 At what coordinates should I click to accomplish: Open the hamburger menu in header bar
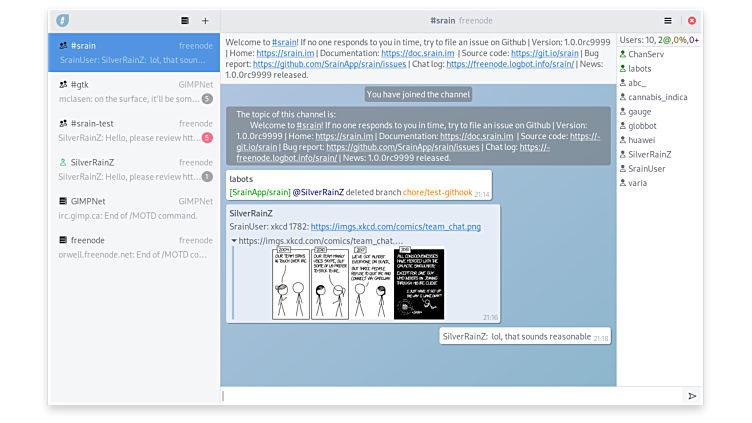pyautogui.click(x=668, y=20)
